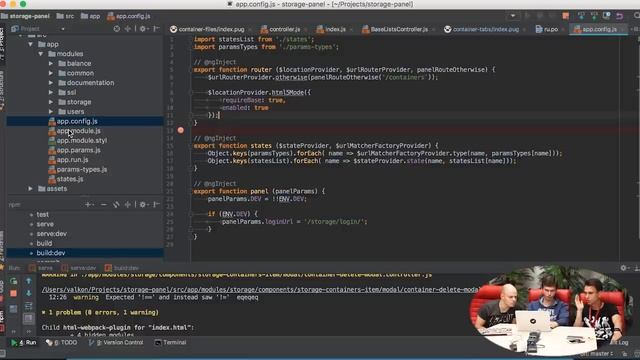The width and height of the screenshot is (640, 360).
Task: Click VCS update project icon
Action: [581, 16]
